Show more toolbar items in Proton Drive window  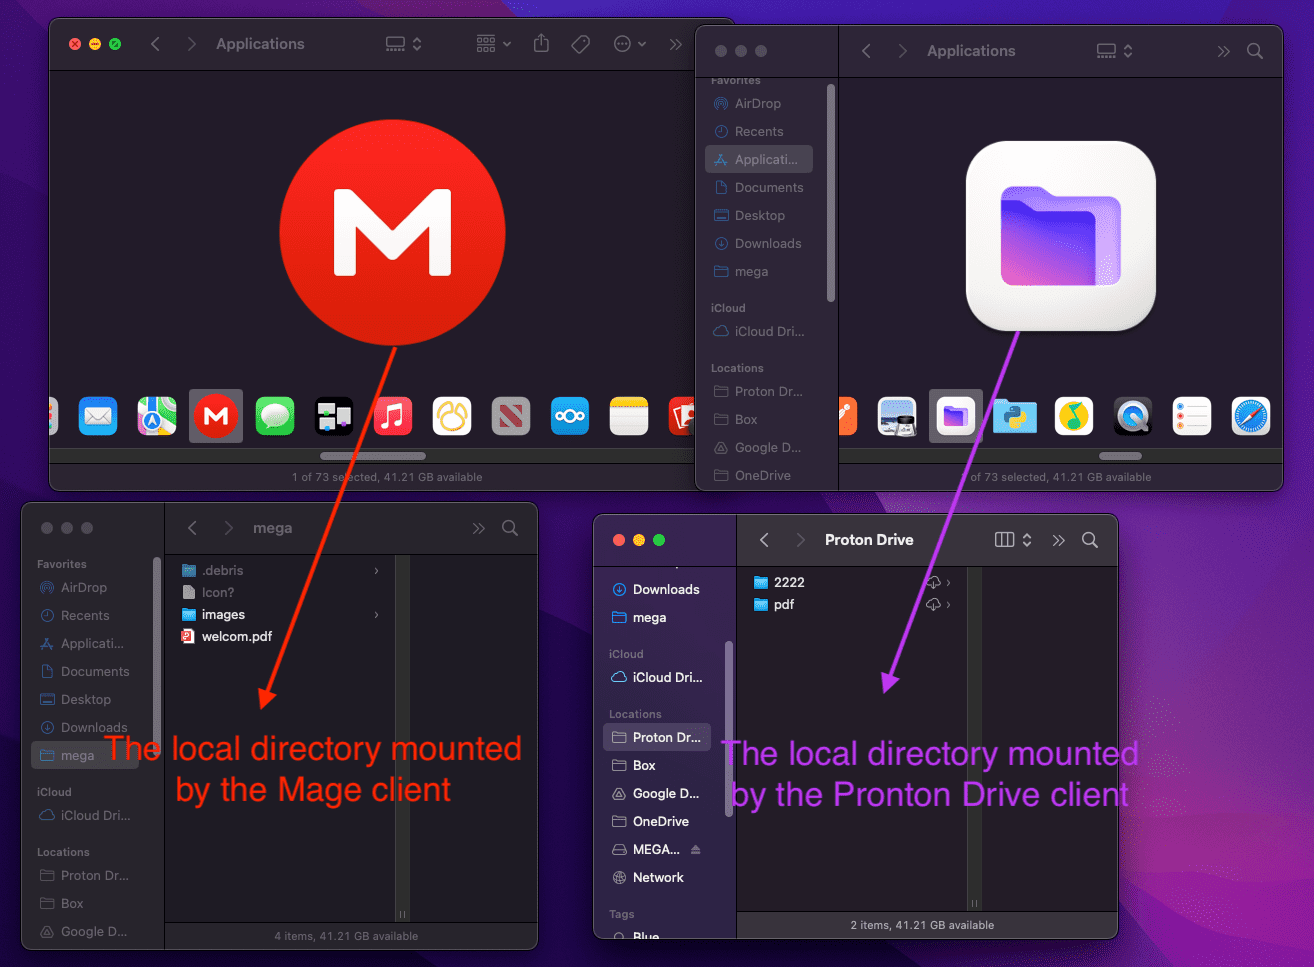point(1059,540)
